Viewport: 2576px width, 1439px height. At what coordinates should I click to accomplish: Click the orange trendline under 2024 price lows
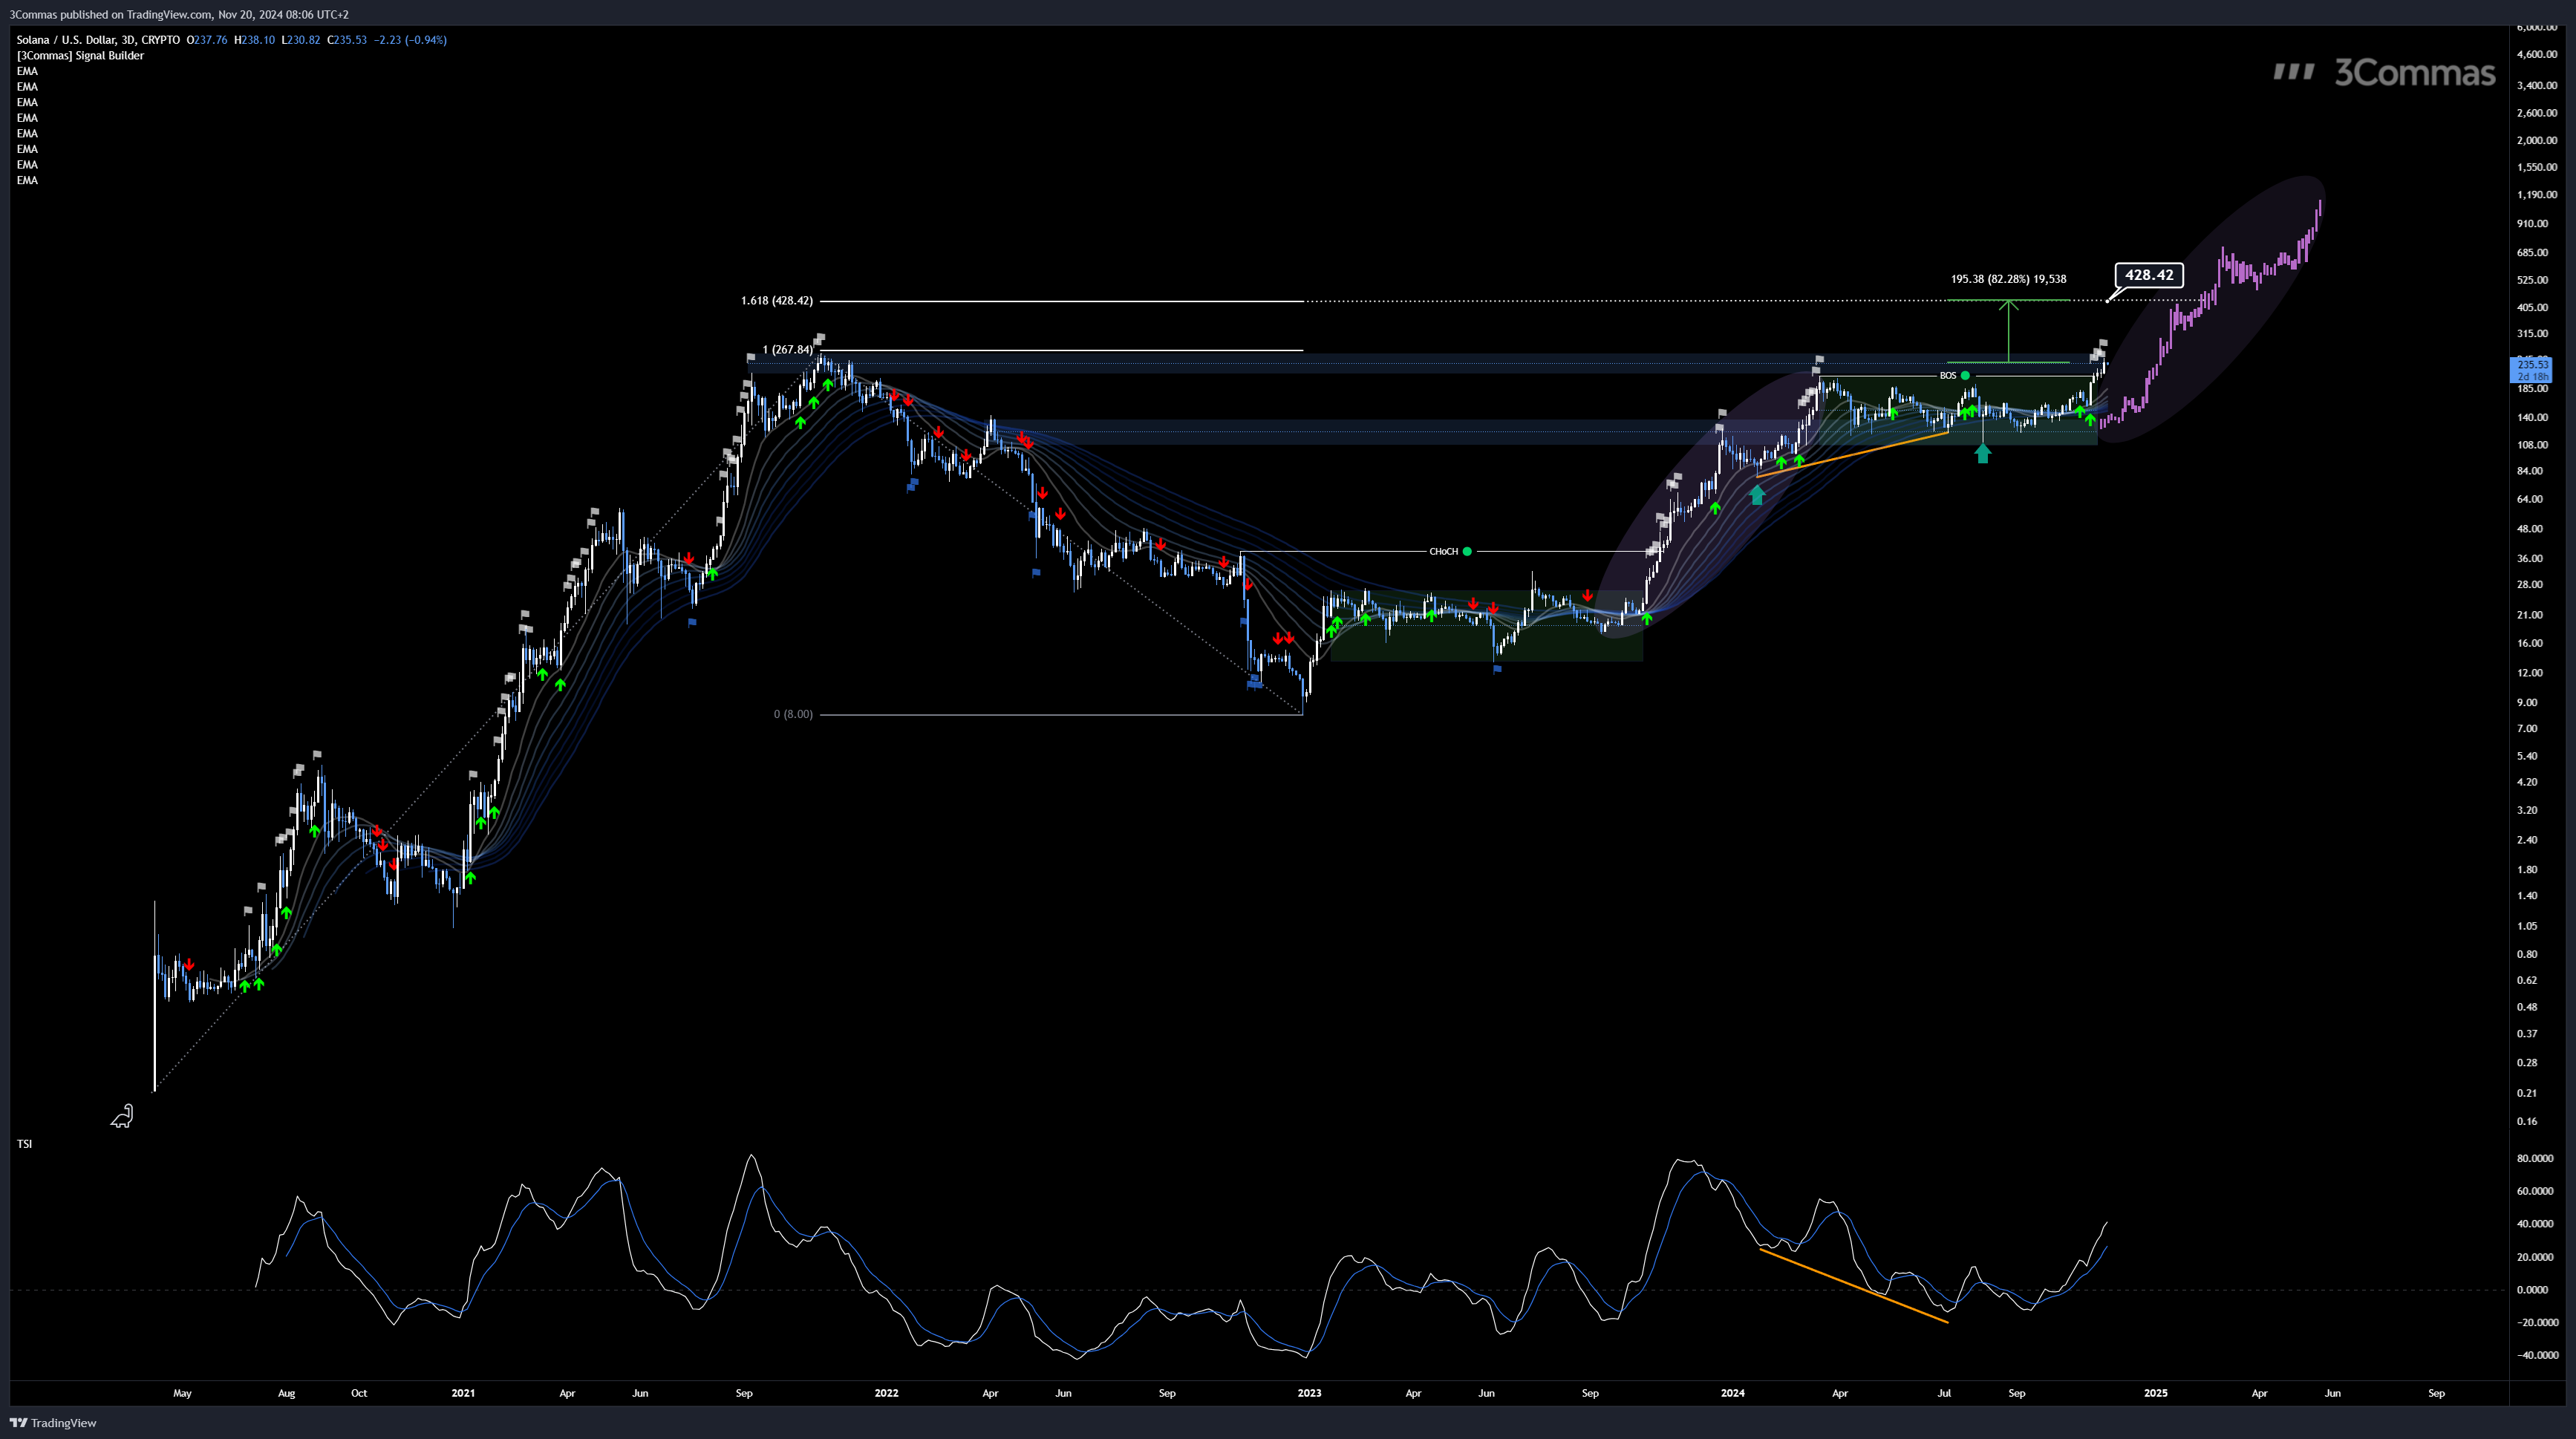(1852, 455)
